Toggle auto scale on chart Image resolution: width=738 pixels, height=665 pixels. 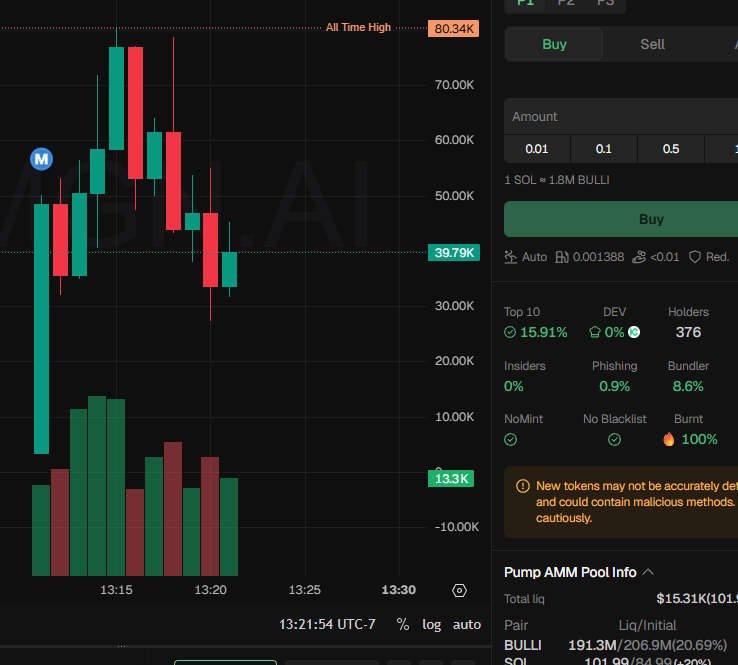(466, 625)
